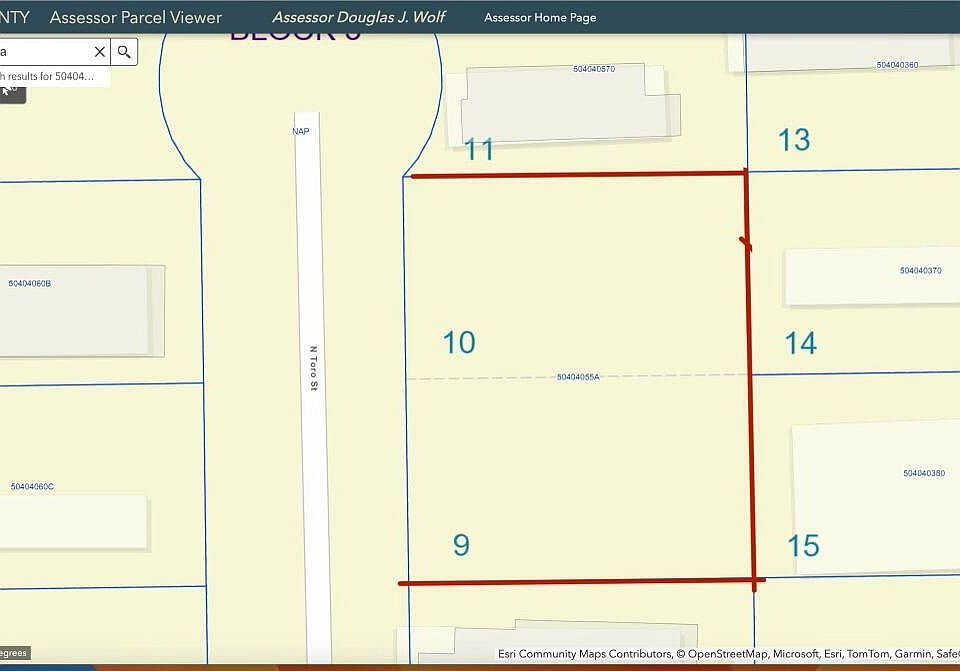Click the cursor select tool icon
This screenshot has height=671, width=960.
[11, 92]
